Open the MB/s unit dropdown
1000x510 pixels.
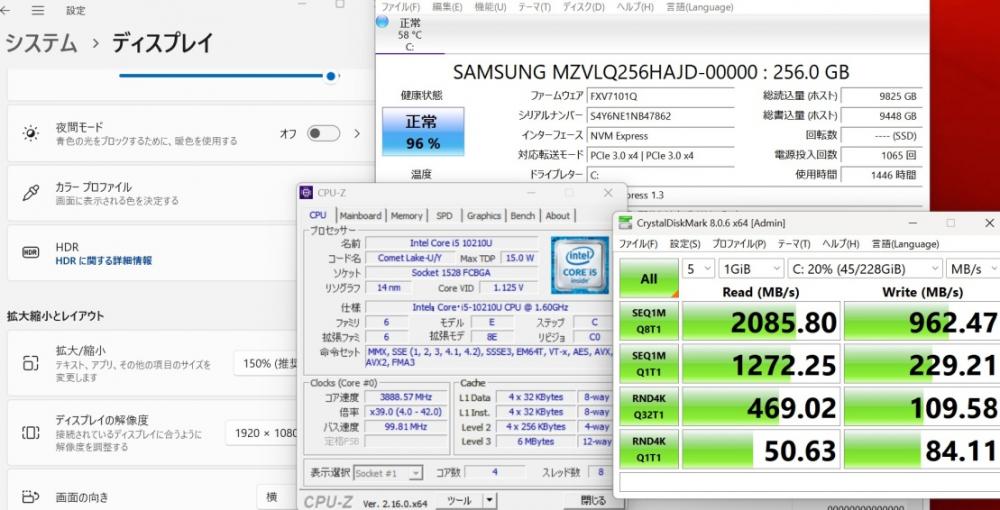pyautogui.click(x=973, y=269)
